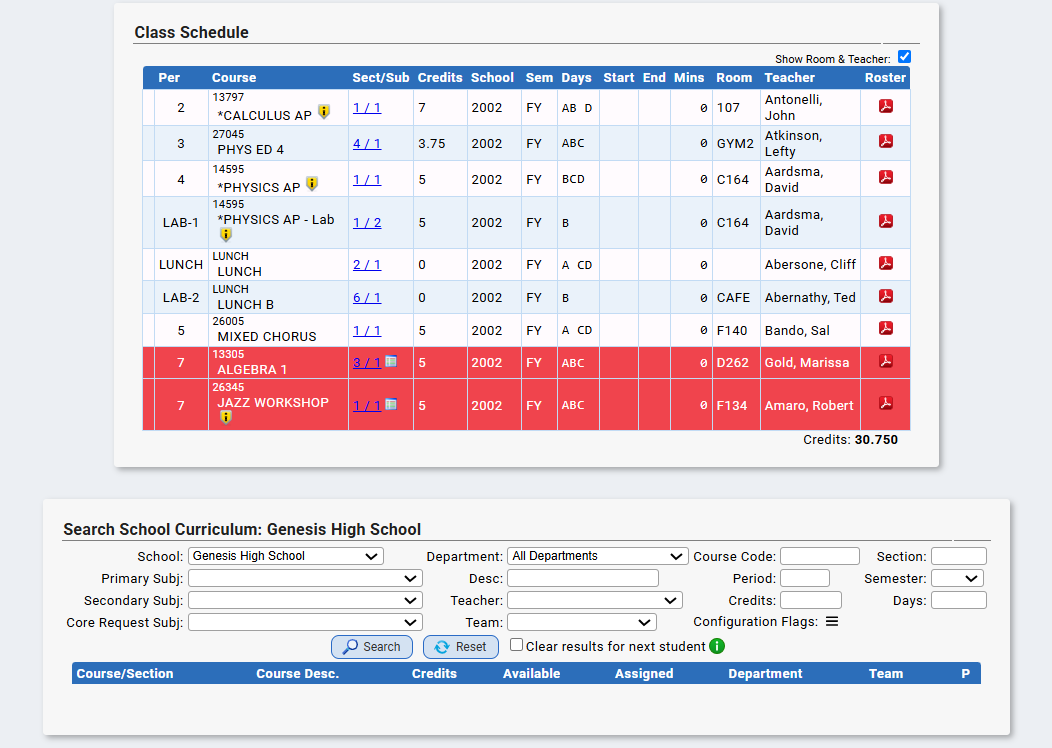The width and height of the screenshot is (1052, 748).
Task: Open roster PDF for Physics AP Lab row
Action: [x=886, y=221]
